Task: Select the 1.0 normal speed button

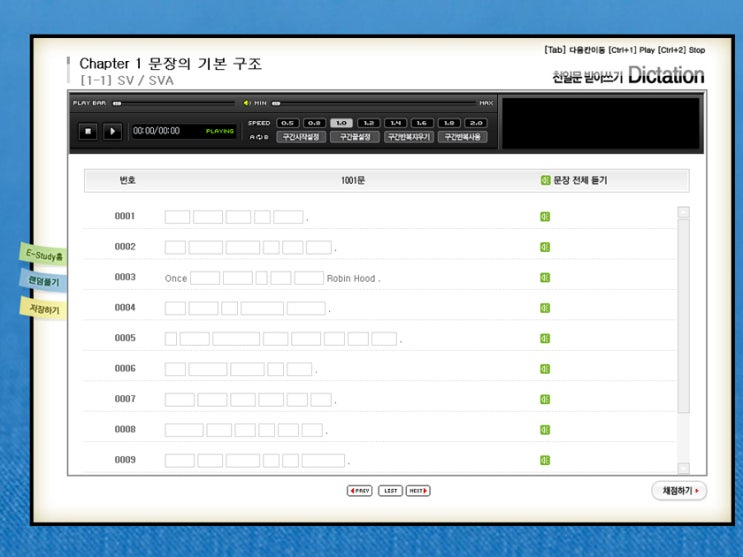Action: pyautogui.click(x=341, y=123)
